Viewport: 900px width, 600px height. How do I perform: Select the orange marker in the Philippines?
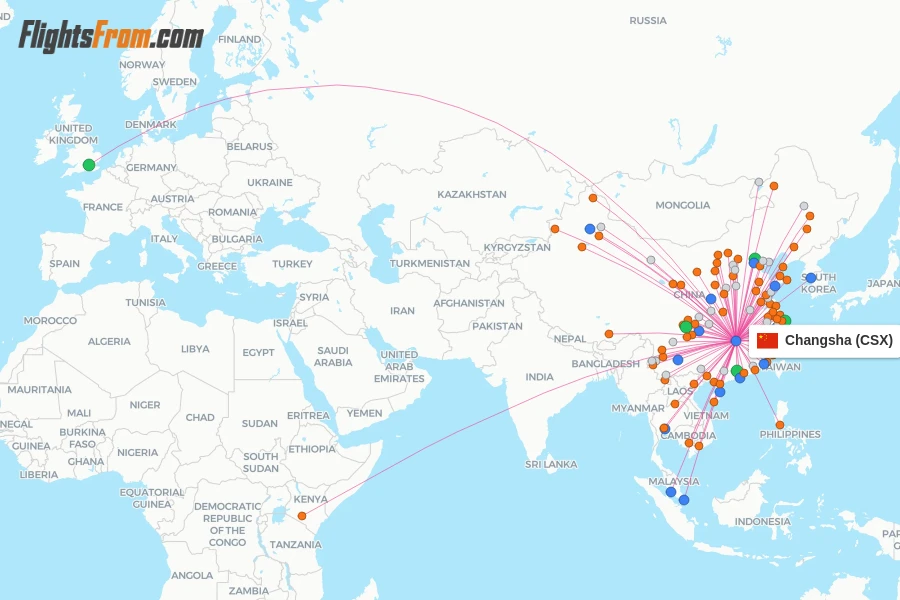point(779,425)
